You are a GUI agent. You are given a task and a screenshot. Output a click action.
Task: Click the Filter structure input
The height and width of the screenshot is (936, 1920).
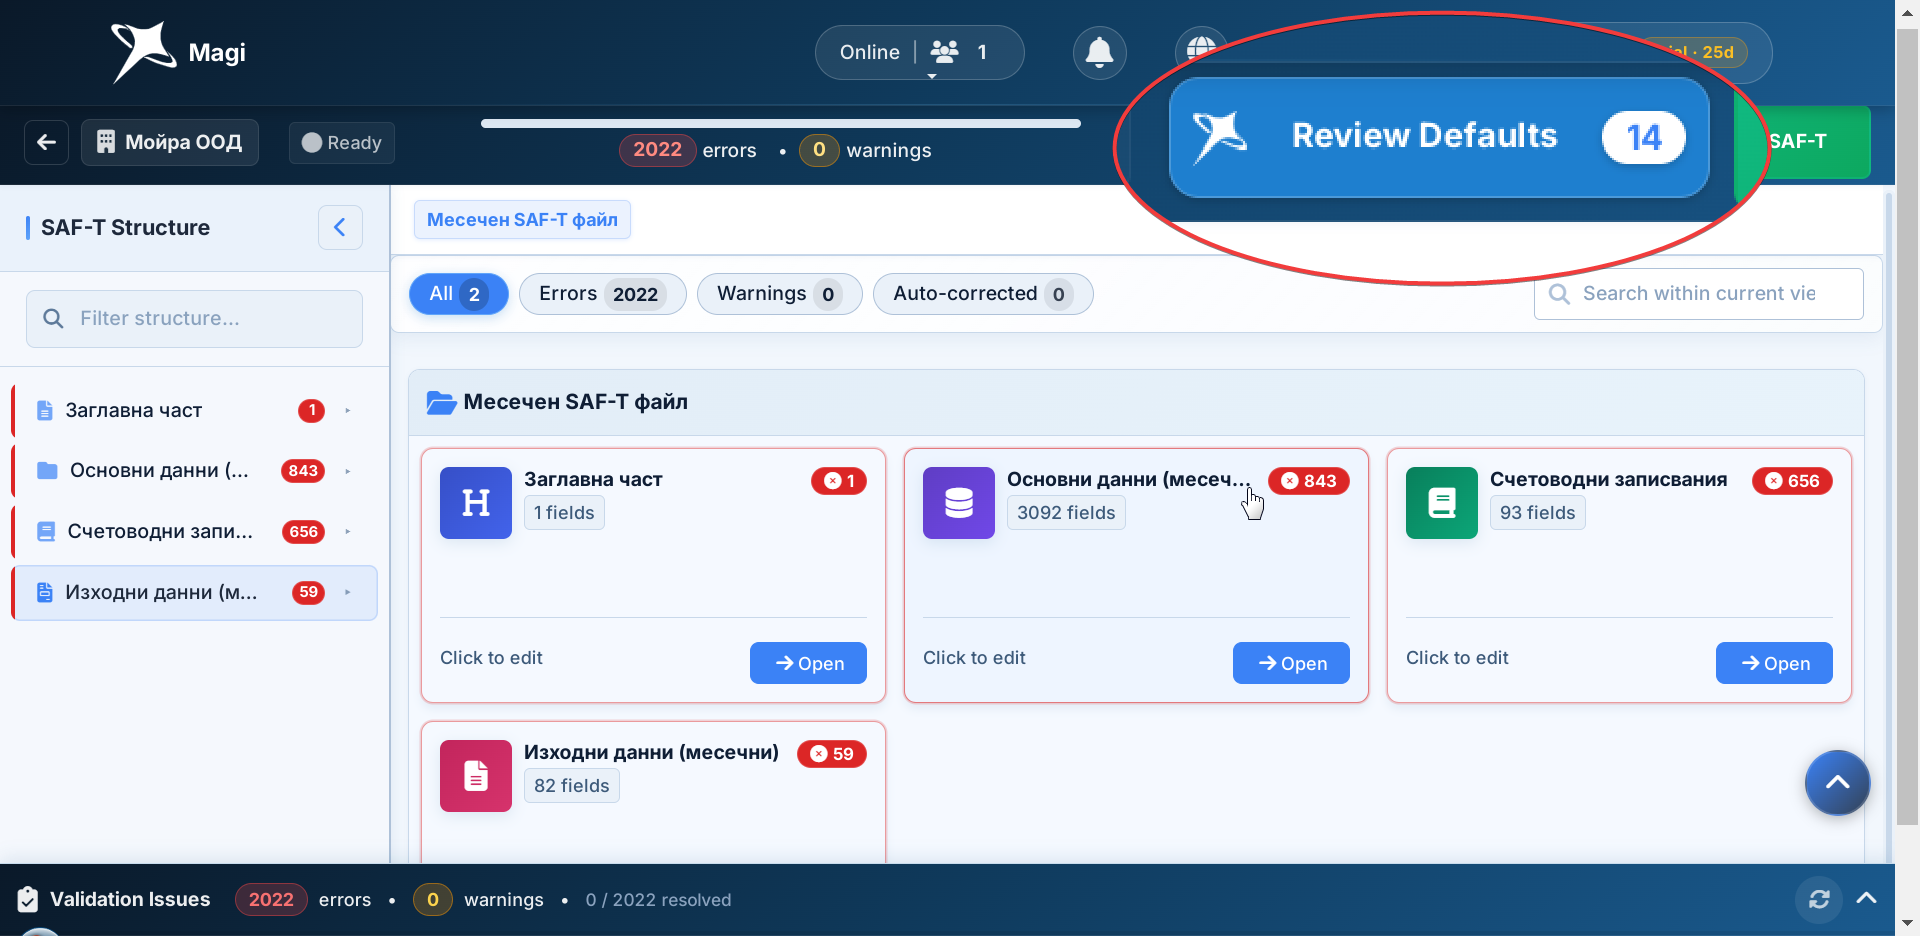pyautogui.click(x=194, y=319)
